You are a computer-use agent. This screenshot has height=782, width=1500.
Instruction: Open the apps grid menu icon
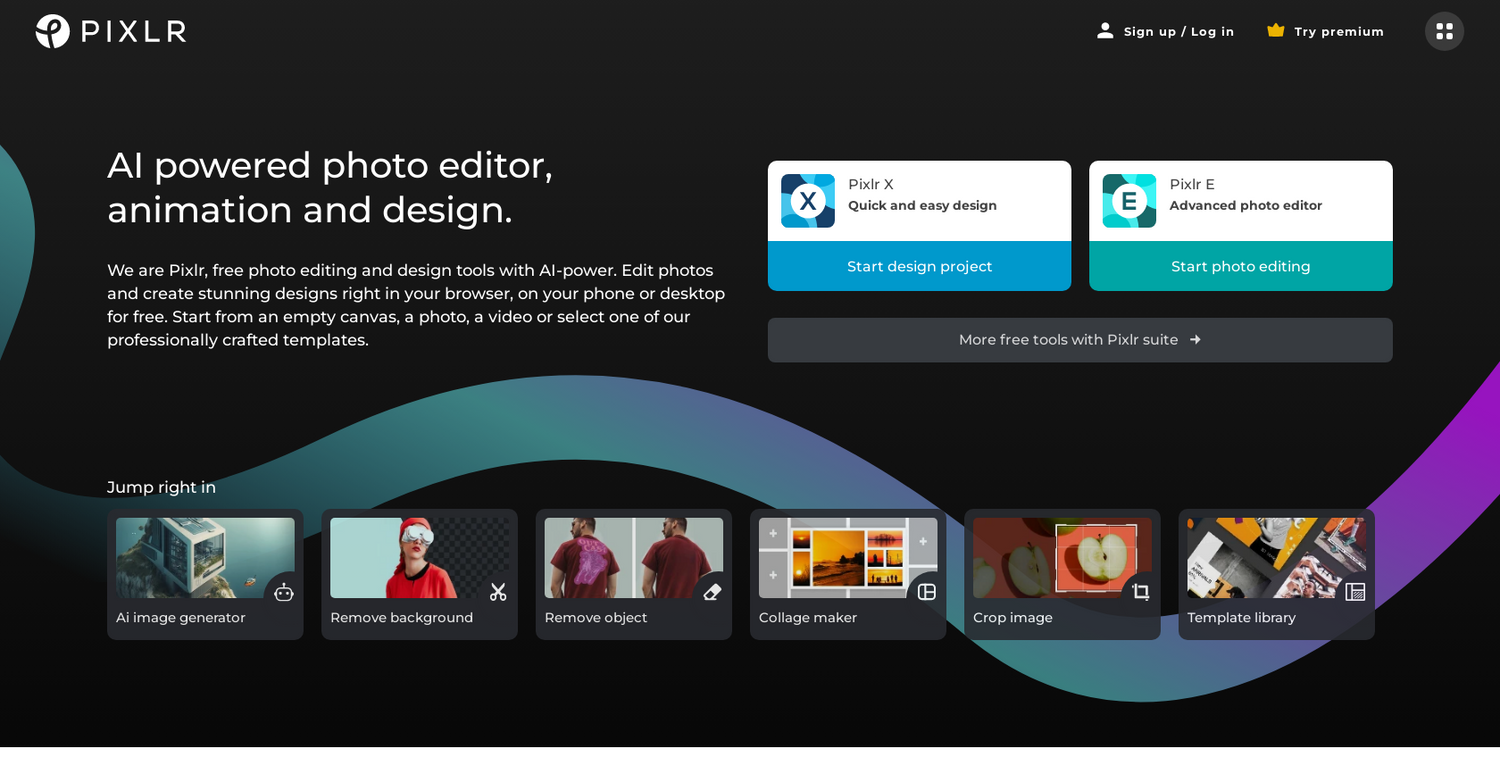(x=1444, y=31)
